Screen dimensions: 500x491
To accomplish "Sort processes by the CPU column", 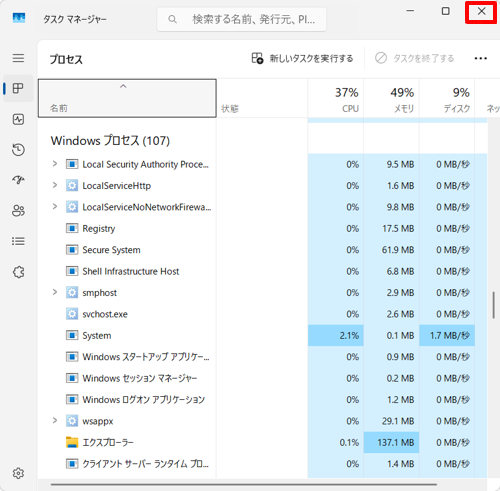I will [x=336, y=99].
